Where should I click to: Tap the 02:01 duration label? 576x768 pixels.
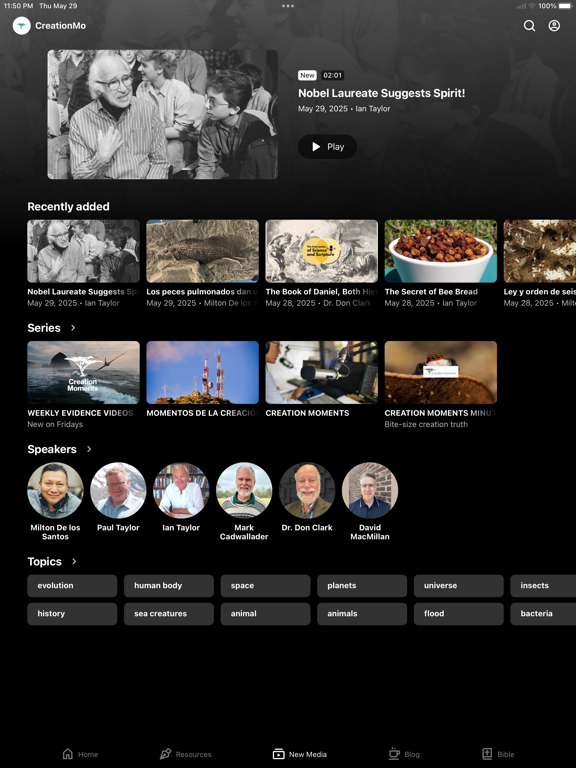332,75
